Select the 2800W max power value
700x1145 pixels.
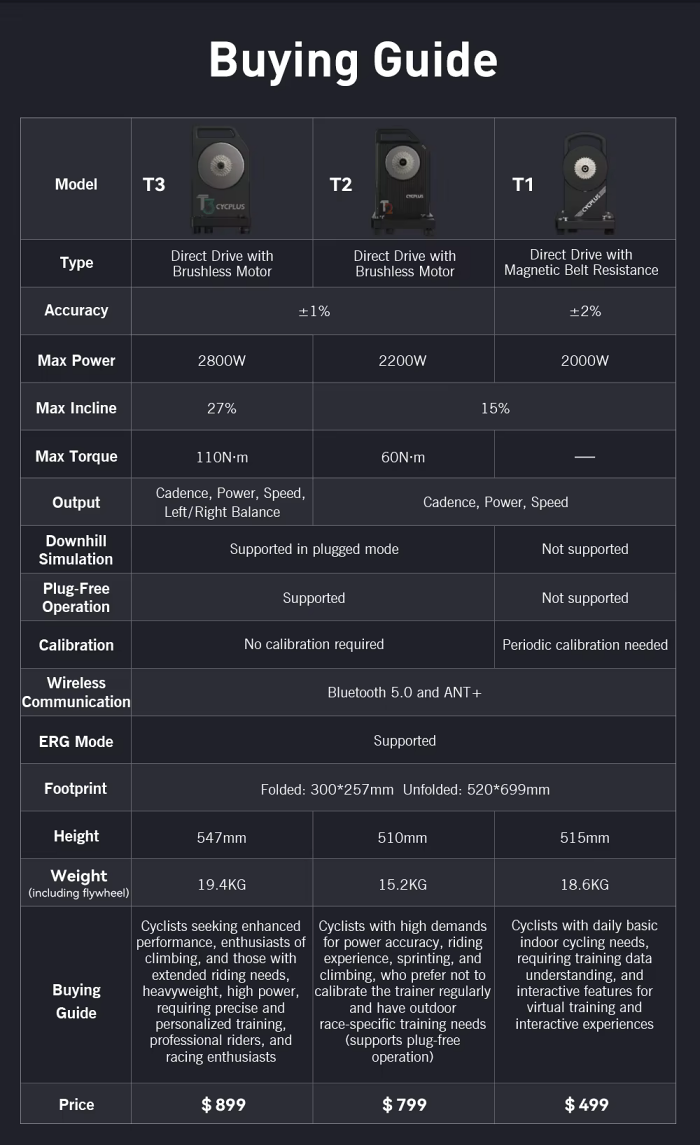(222, 361)
